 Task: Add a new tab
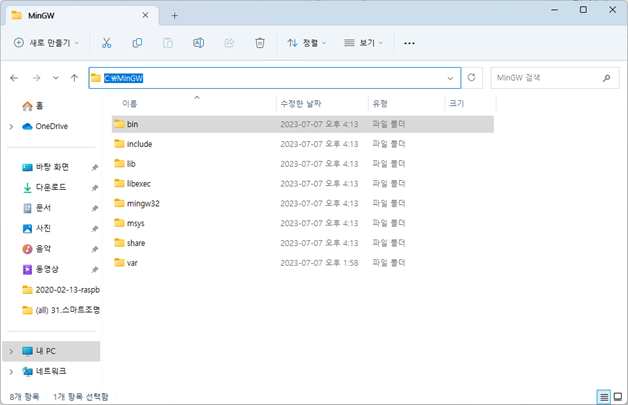[175, 16]
